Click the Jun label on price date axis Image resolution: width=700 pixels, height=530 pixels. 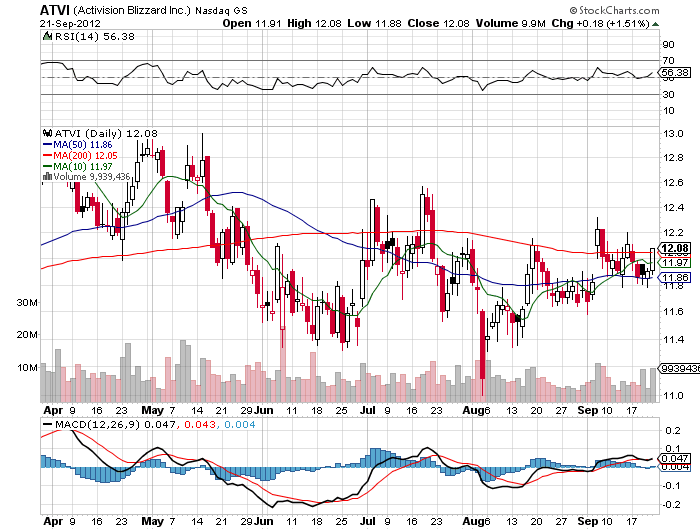point(263,410)
